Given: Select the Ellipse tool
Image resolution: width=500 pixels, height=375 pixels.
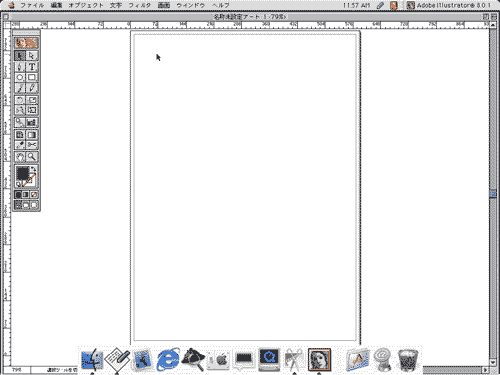Looking at the screenshot, I should point(20,78).
